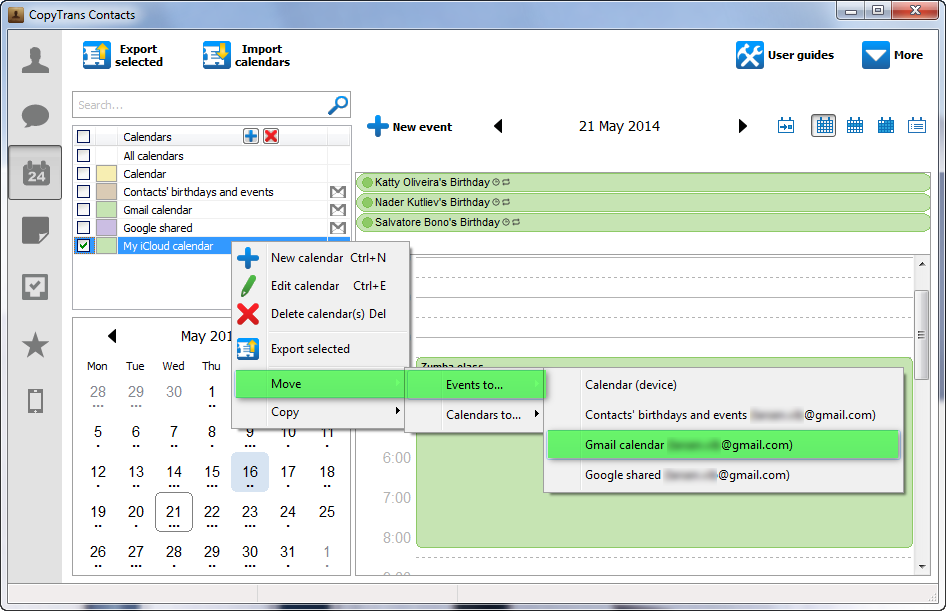Go to previous month in mini calendar

click(x=112, y=336)
